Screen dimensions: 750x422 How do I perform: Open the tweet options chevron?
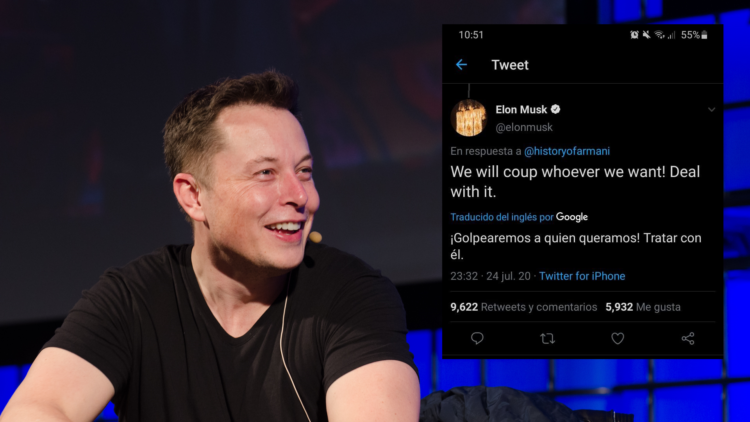coord(711,110)
